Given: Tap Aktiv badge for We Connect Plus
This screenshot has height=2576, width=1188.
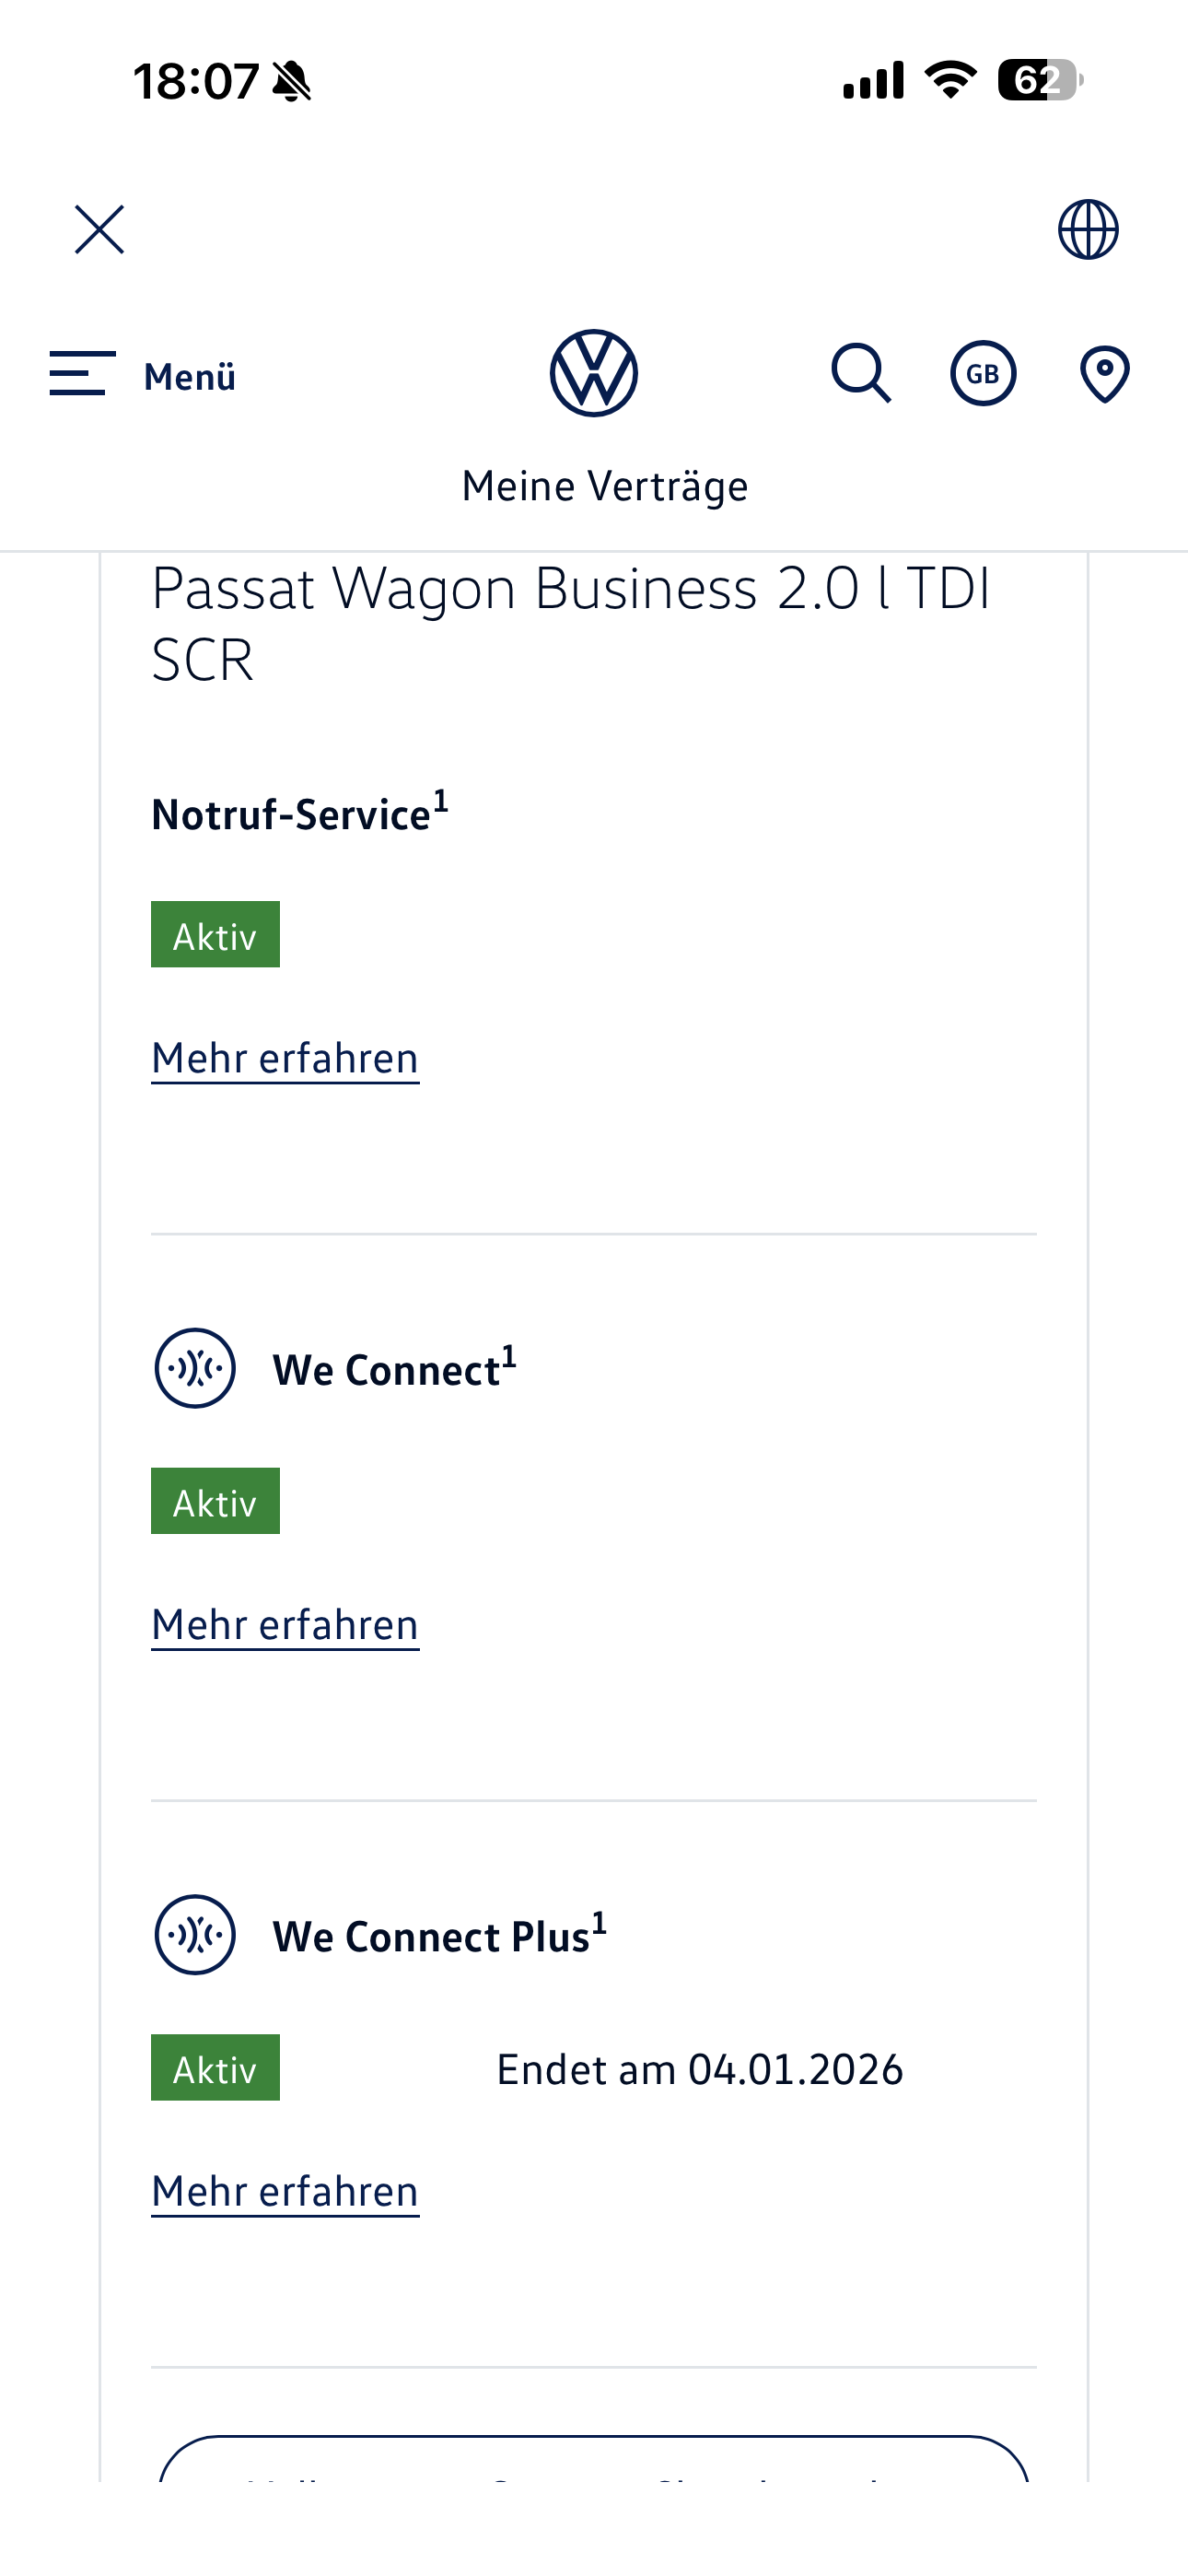Looking at the screenshot, I should [x=215, y=2067].
